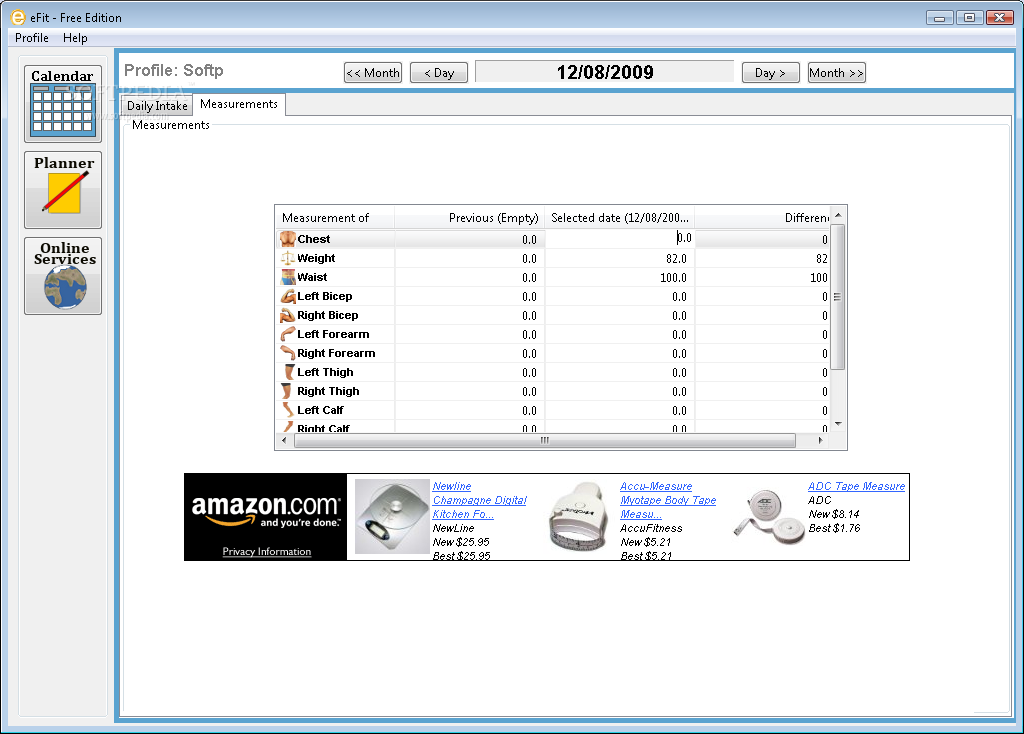The image size is (1024, 734).
Task: Click the Right Forearm icon
Action: pos(287,353)
